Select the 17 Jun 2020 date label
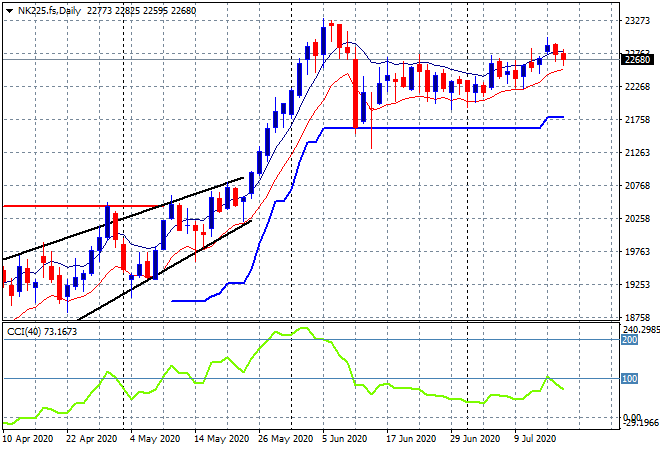The width and height of the screenshot is (660, 450). 411,439
